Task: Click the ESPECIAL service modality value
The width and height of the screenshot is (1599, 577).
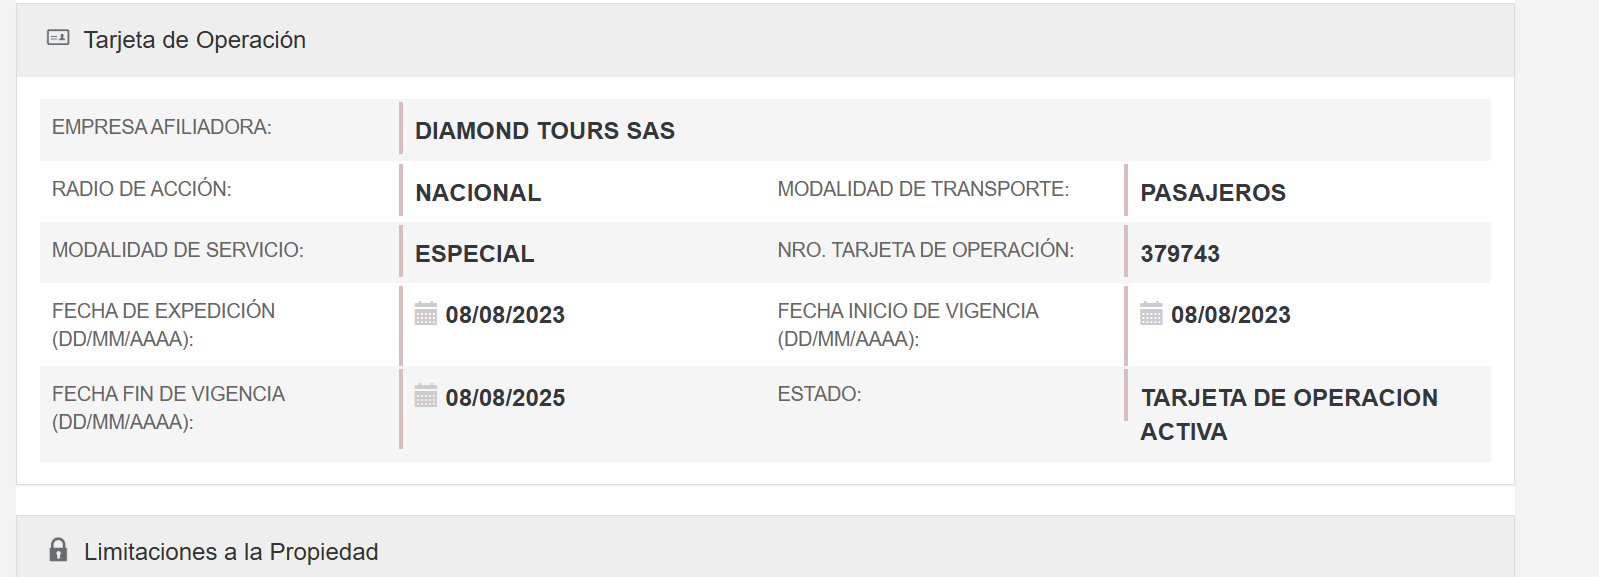Action: [x=475, y=254]
